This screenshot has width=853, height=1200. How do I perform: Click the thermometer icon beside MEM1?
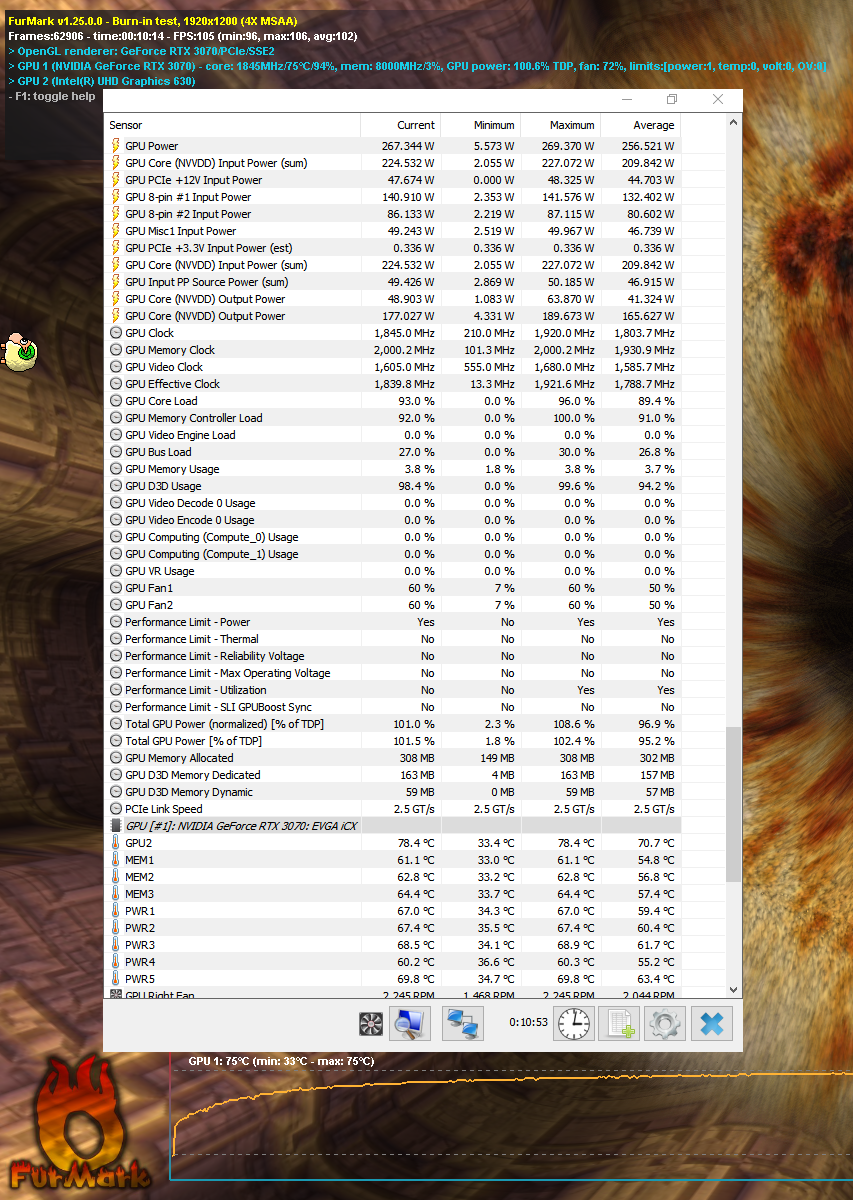tap(116, 860)
